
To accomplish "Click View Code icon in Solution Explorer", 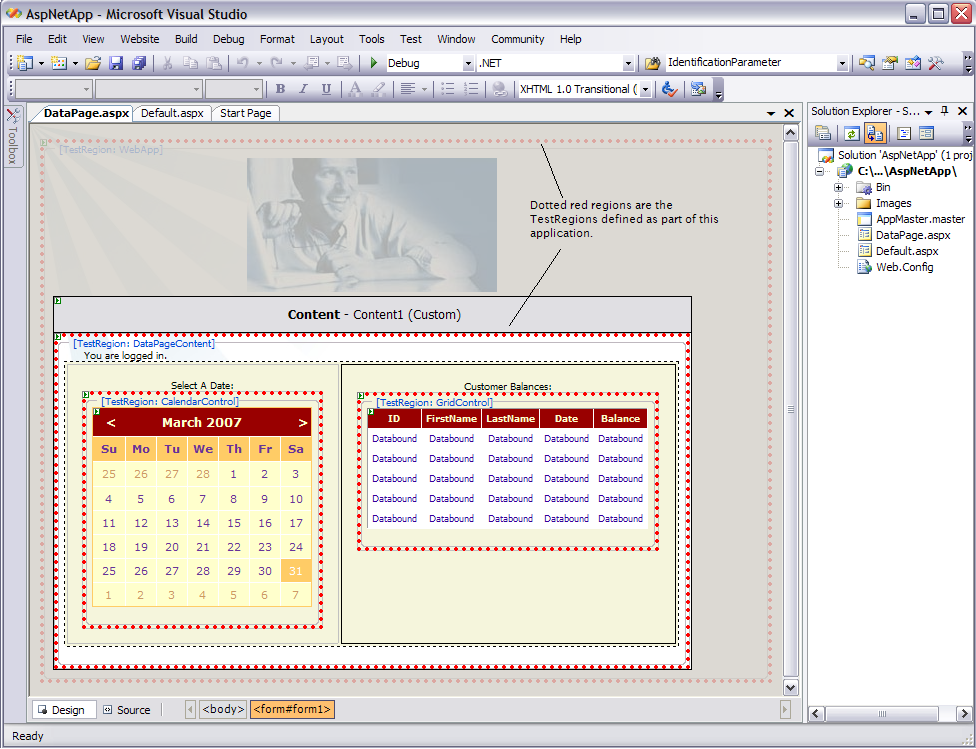I will coord(904,133).
